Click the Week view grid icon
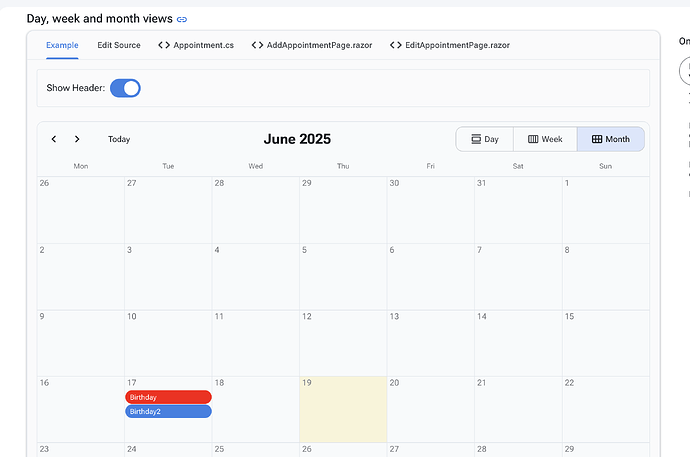This screenshot has height=457, width=690. pyautogui.click(x=533, y=139)
